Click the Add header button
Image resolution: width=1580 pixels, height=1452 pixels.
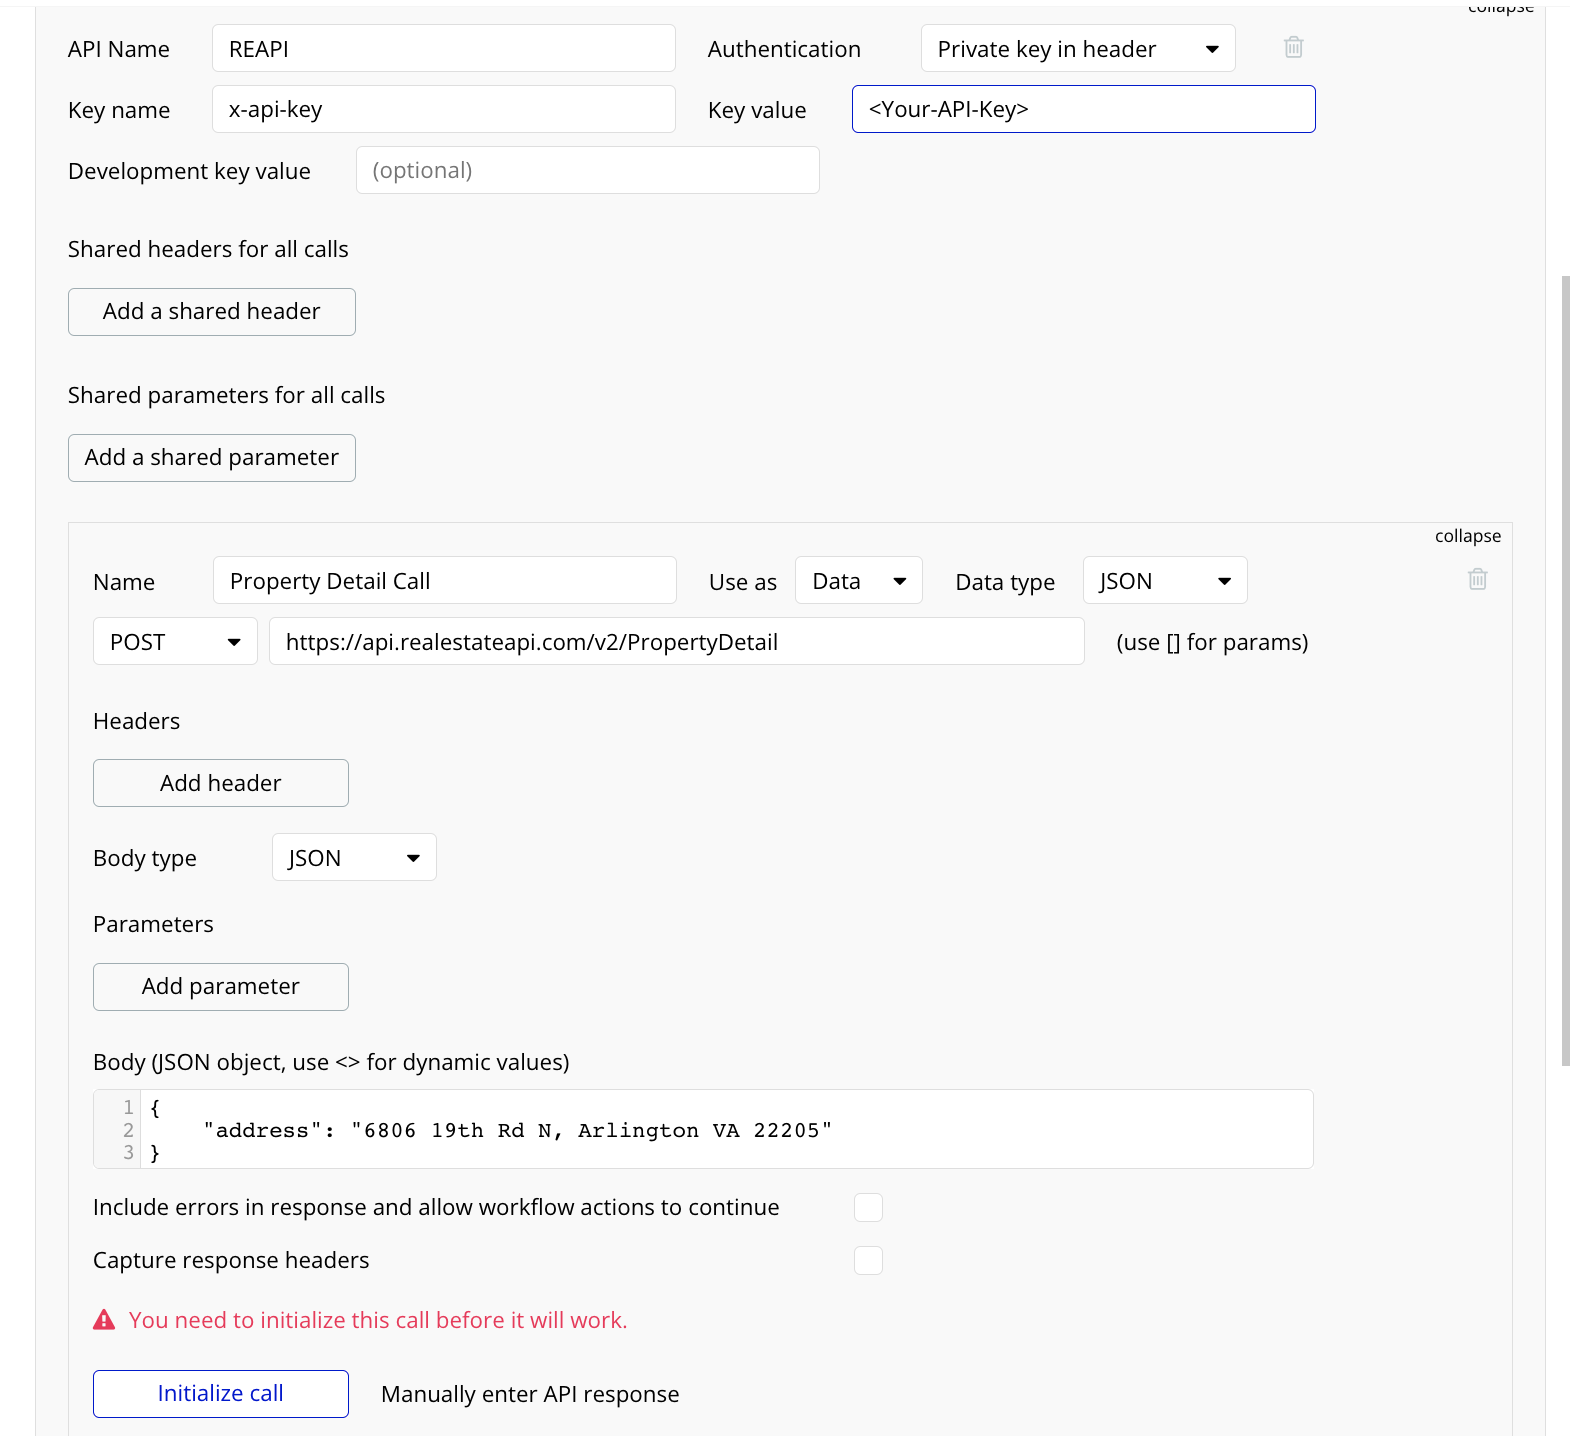tap(221, 783)
